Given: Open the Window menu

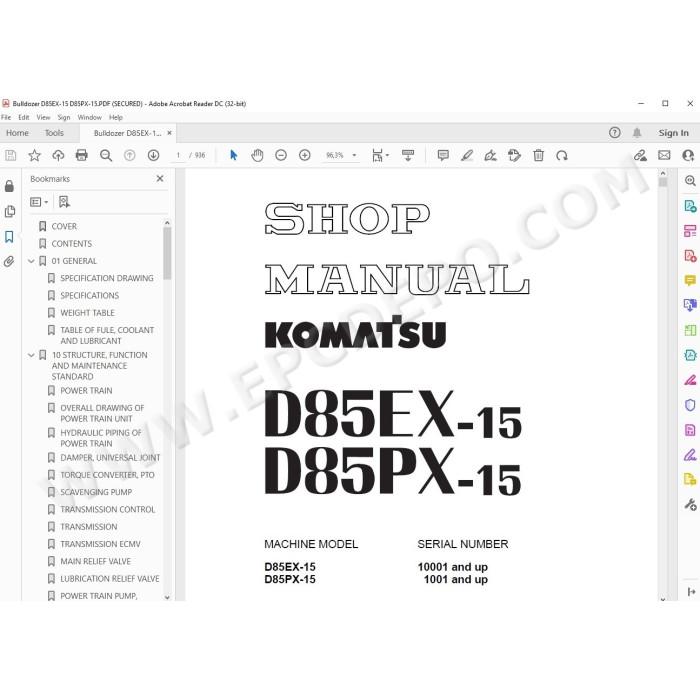Looking at the screenshot, I should [x=90, y=117].
